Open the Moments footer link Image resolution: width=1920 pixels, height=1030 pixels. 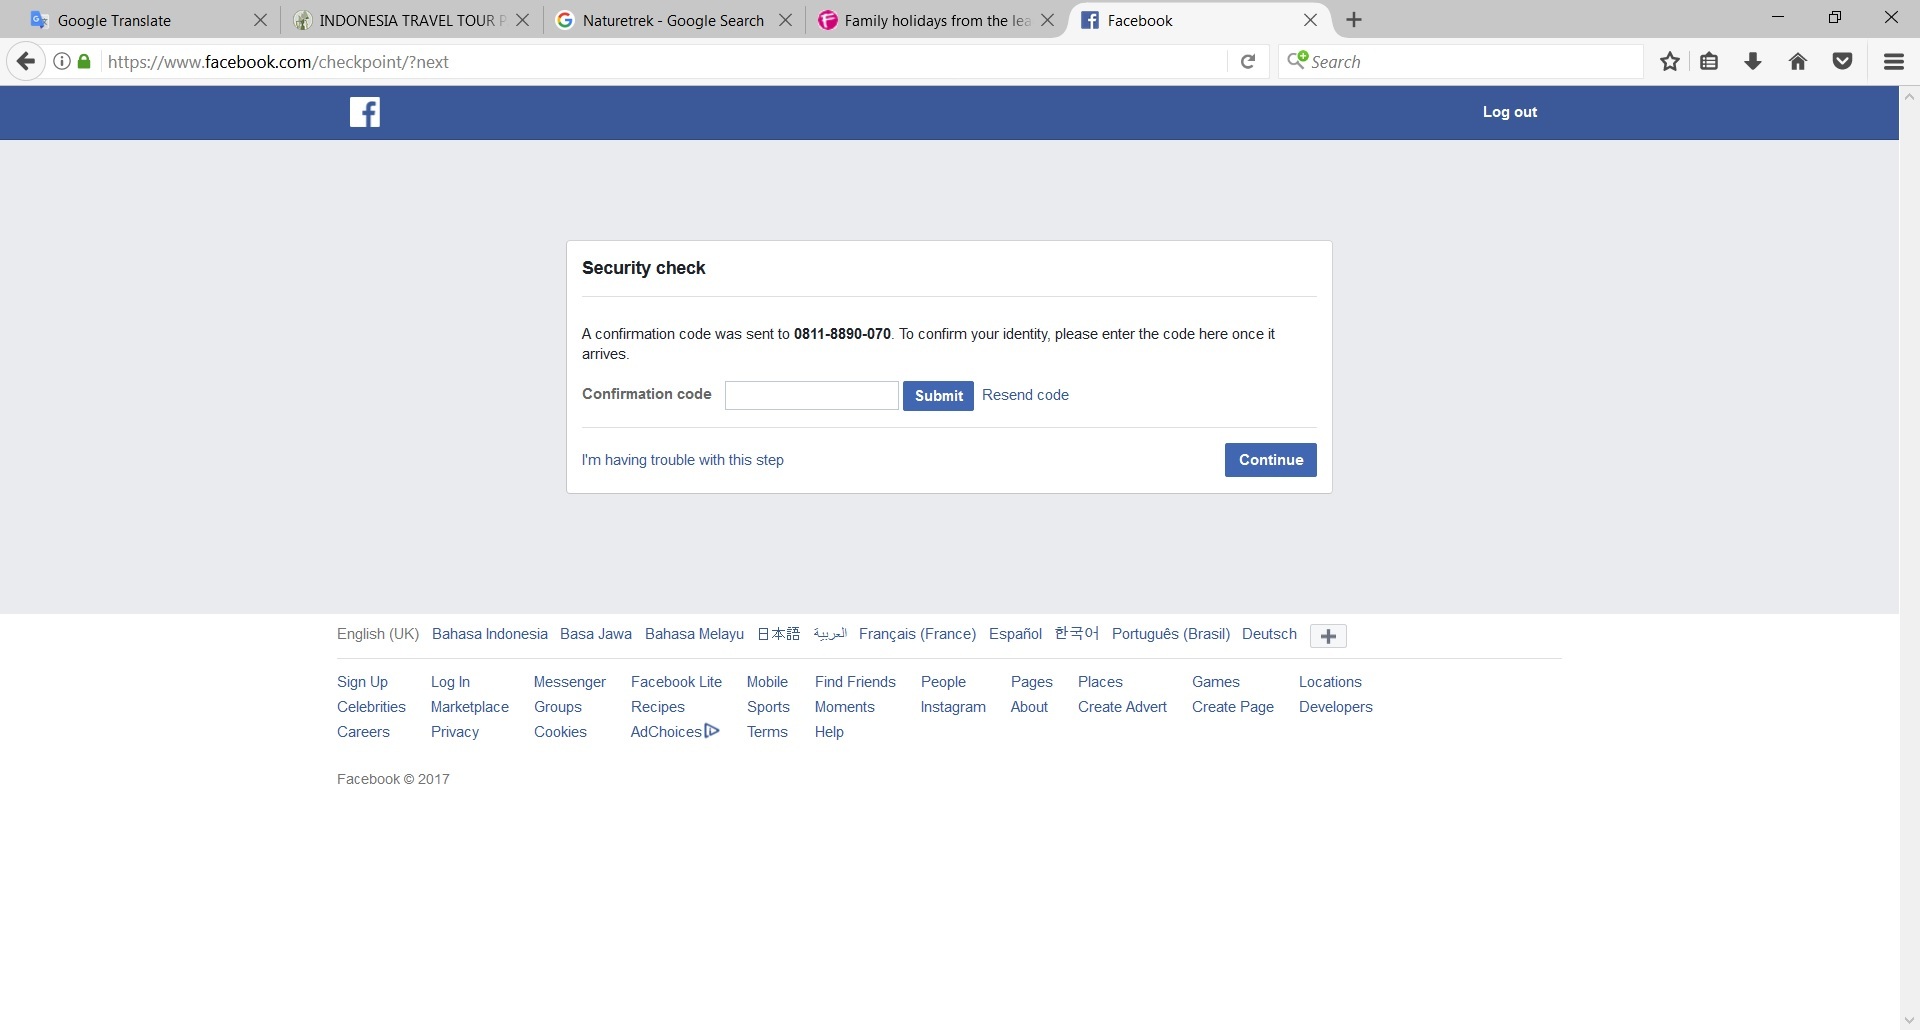point(845,707)
